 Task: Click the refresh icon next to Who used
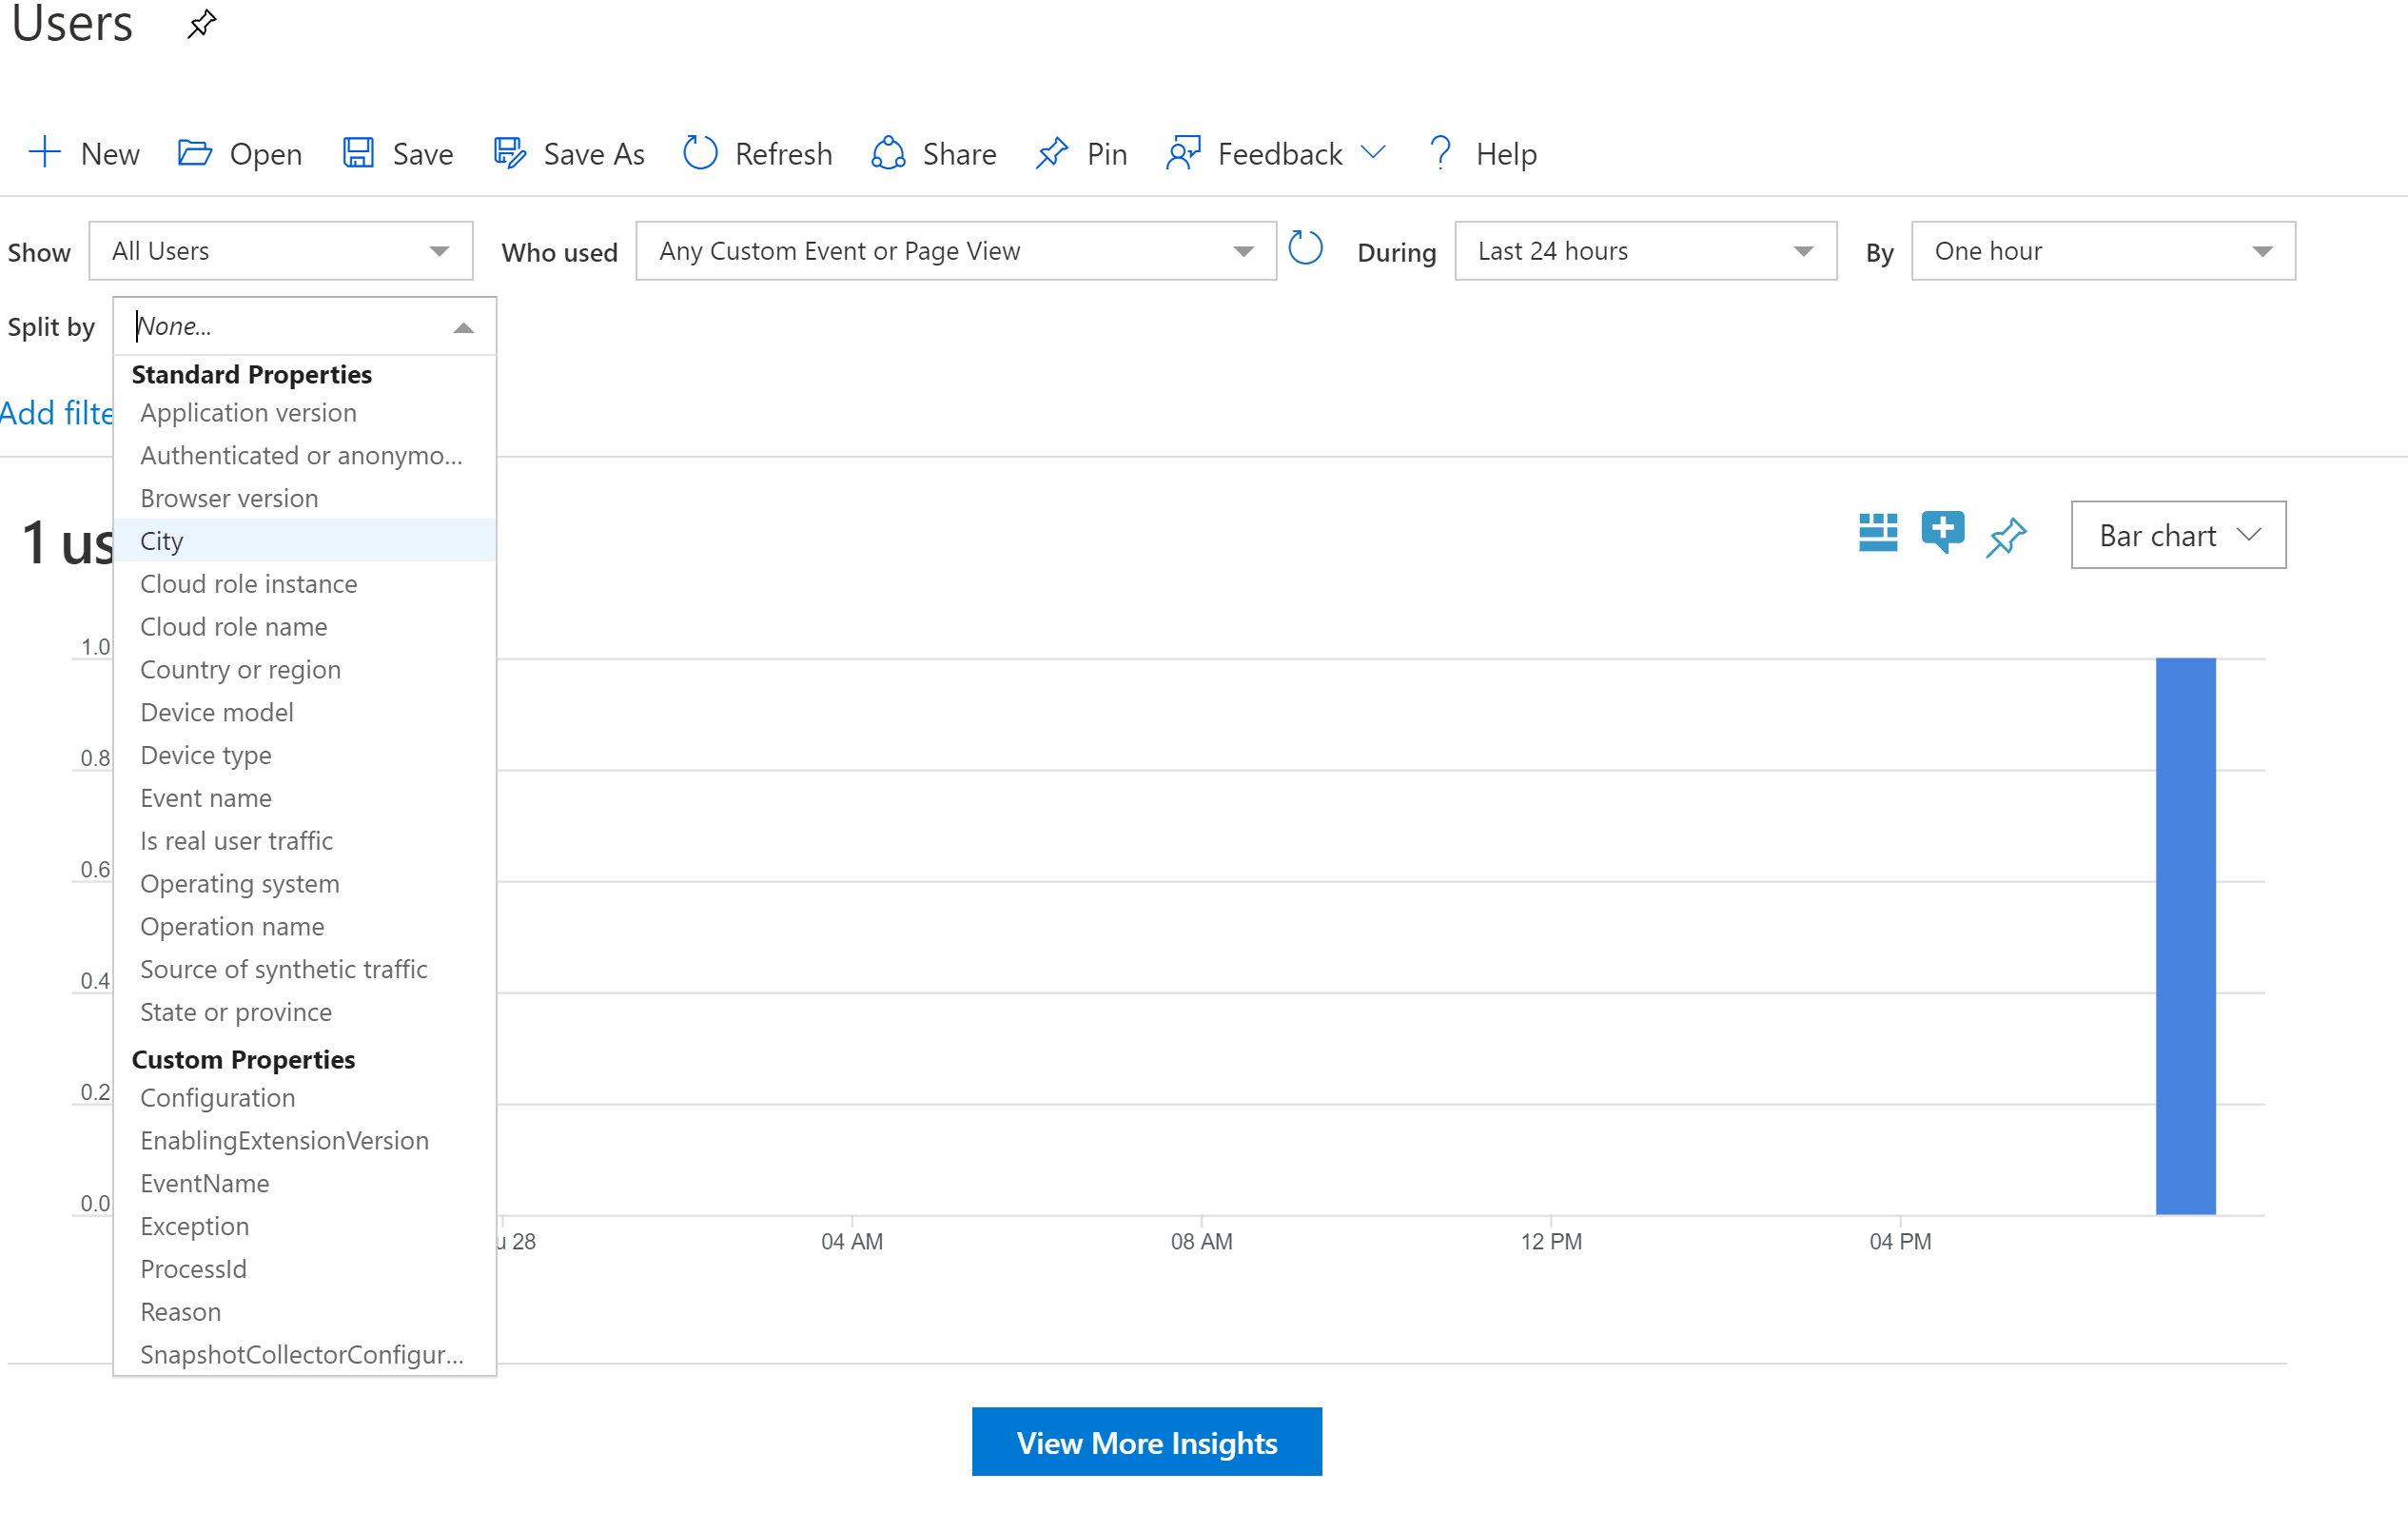(1305, 248)
